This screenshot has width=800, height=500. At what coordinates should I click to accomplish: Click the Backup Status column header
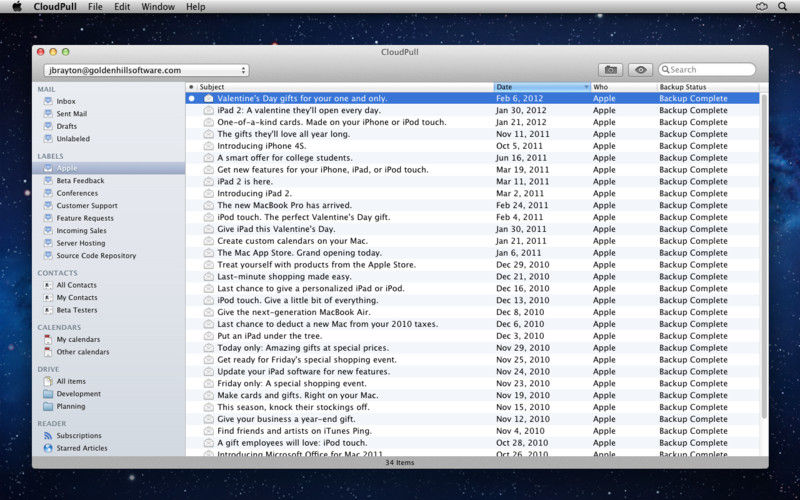coord(708,87)
